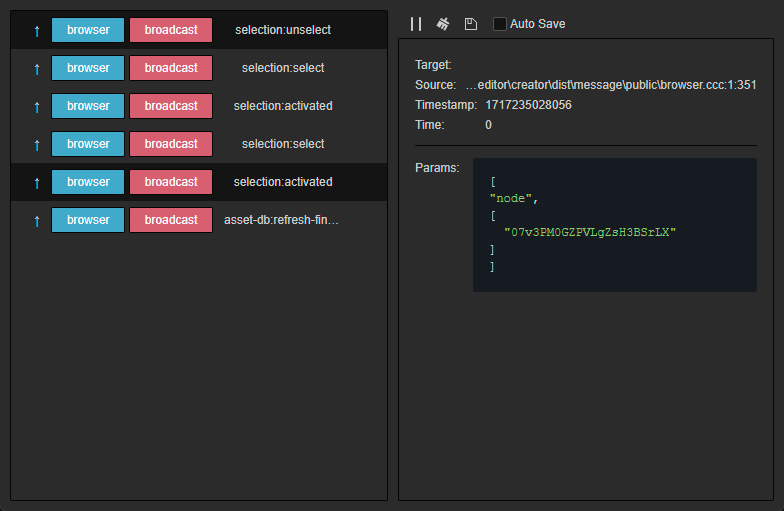
Task: Click the broadcast tag in the selection:unselect row
Action: (171, 30)
